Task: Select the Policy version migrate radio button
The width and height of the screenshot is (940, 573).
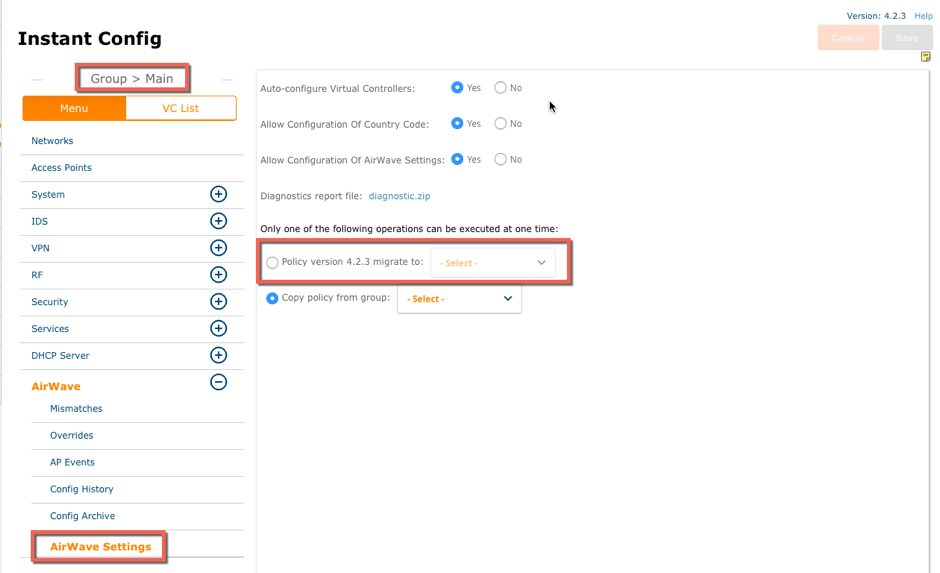Action: (272, 263)
